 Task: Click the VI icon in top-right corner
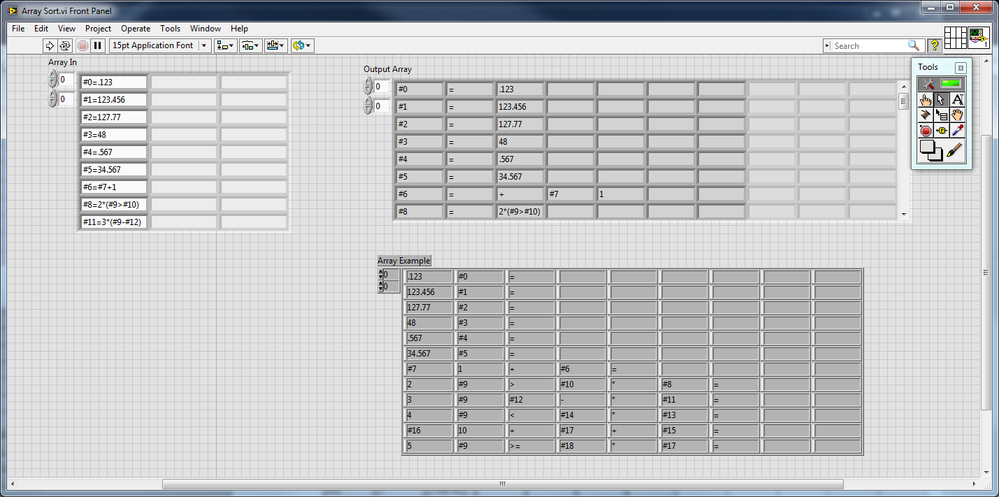(x=979, y=38)
